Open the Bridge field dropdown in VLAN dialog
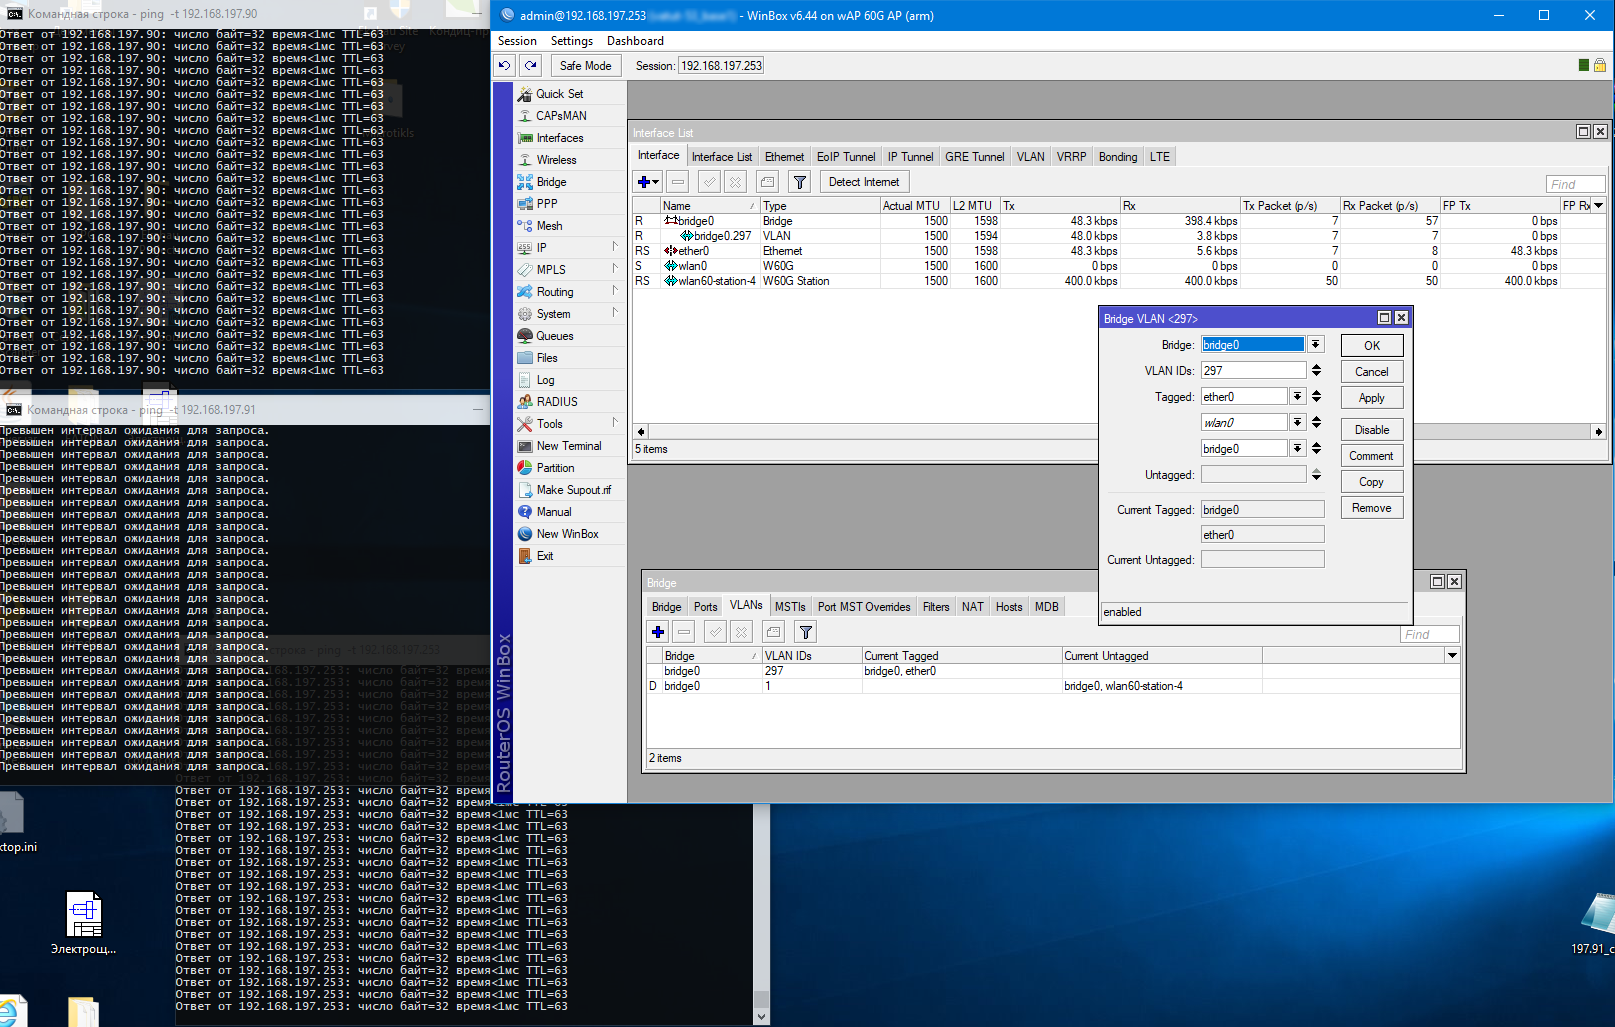1615x1027 pixels. click(x=1315, y=345)
